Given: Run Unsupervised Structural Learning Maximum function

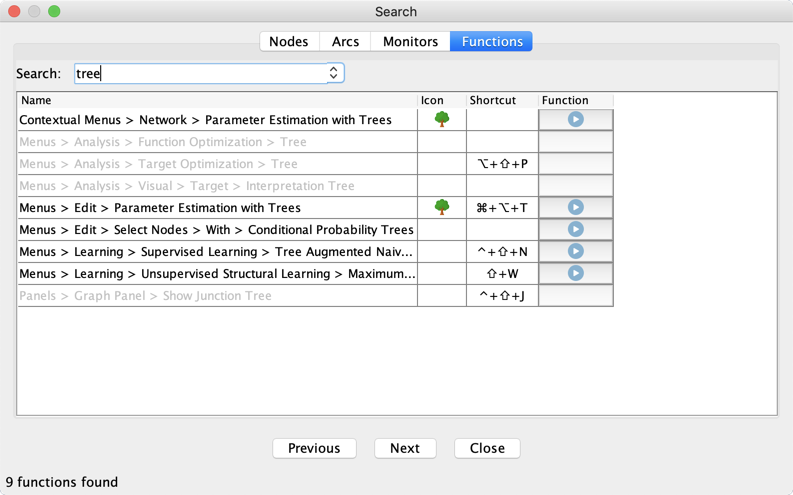Looking at the screenshot, I should click(576, 274).
